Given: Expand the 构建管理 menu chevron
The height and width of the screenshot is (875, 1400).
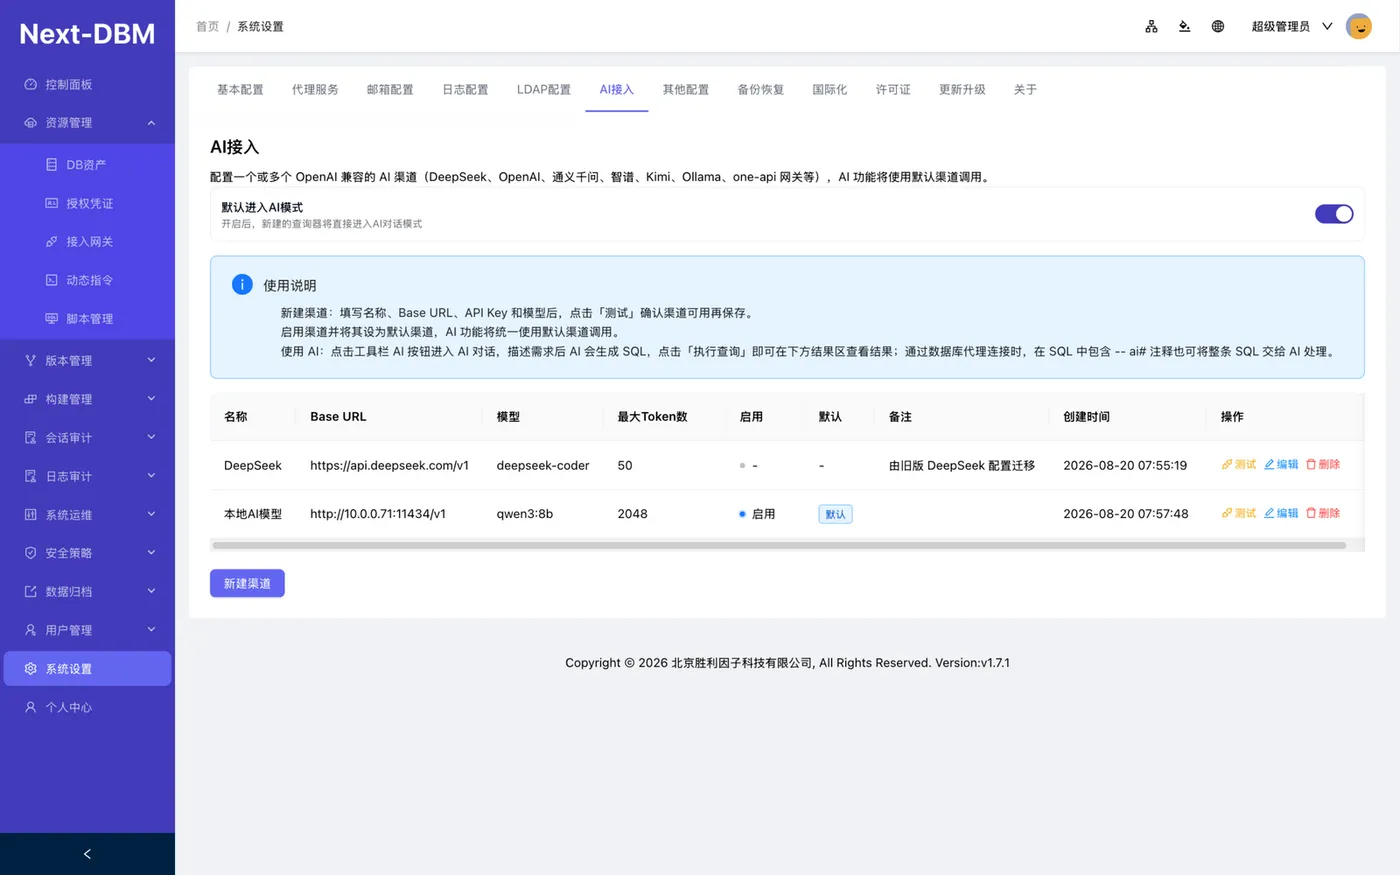Looking at the screenshot, I should tap(151, 399).
